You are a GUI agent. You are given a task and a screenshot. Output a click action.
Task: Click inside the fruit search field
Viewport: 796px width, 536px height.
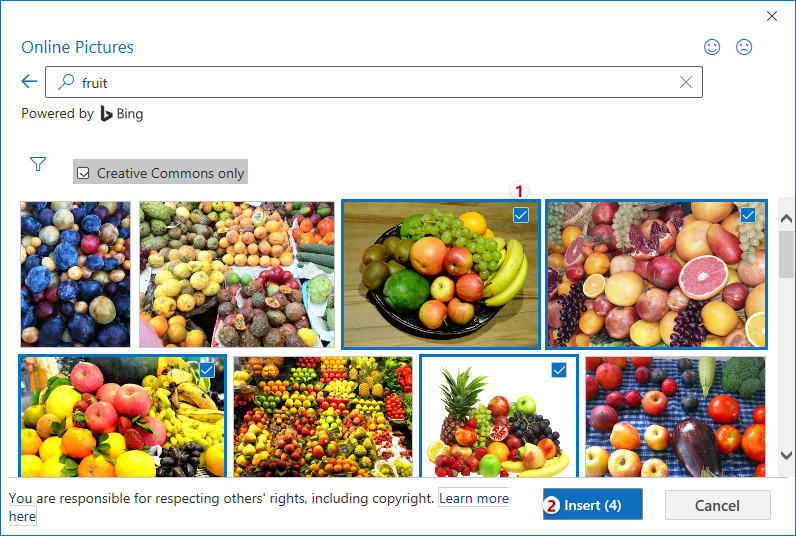click(x=374, y=82)
